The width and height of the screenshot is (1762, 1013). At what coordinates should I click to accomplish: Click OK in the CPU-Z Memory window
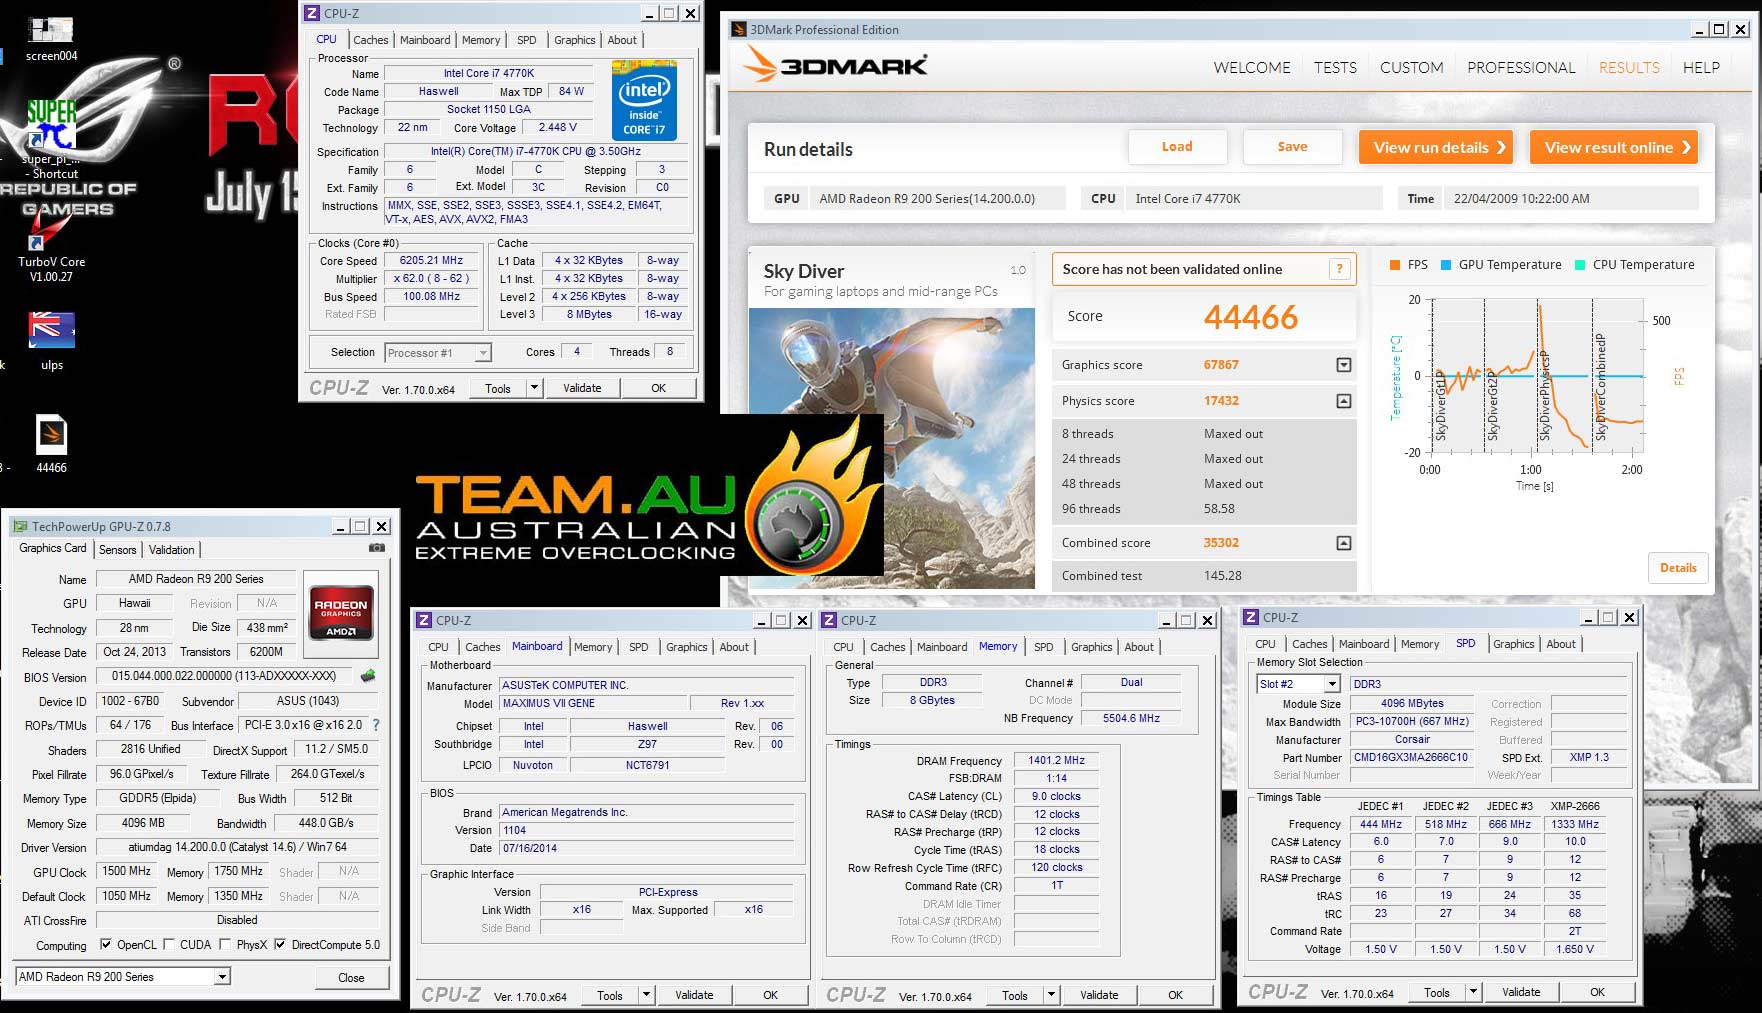[1175, 995]
